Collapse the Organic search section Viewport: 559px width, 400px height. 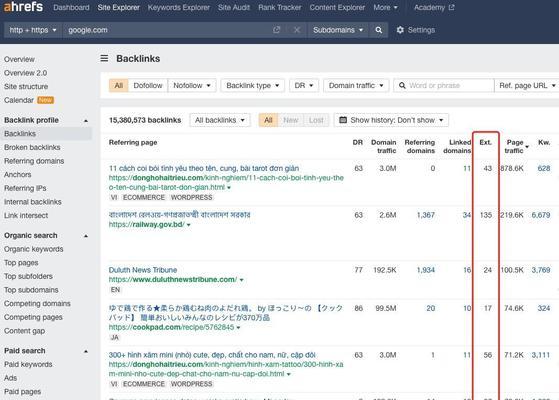86,236
